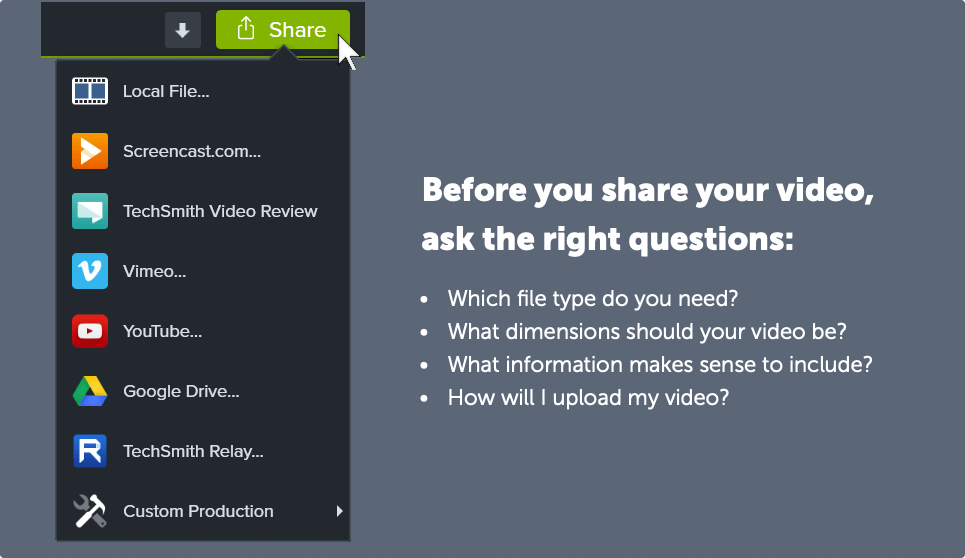Click the teal TechSmith Video Review icon
Image resolution: width=965 pixels, height=558 pixels.
pos(90,211)
